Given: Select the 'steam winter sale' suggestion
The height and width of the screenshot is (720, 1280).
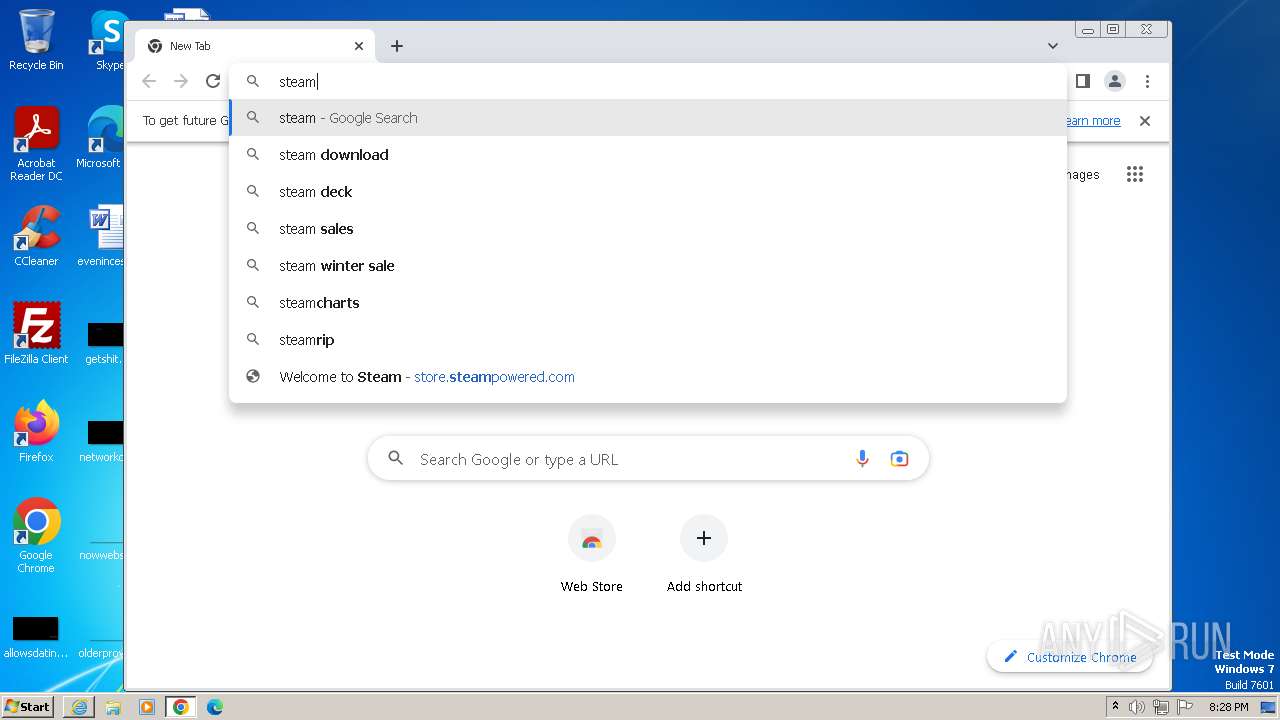Looking at the screenshot, I should [x=648, y=266].
